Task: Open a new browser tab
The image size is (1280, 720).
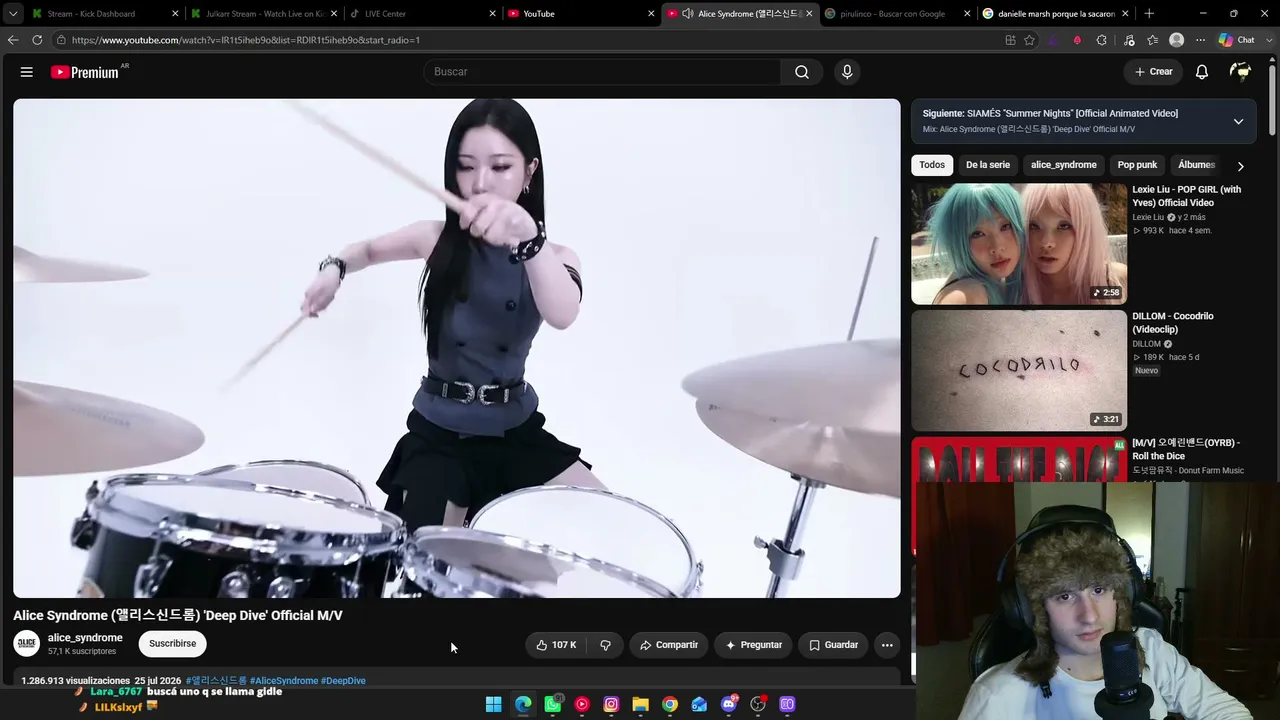Action: pyautogui.click(x=1149, y=14)
